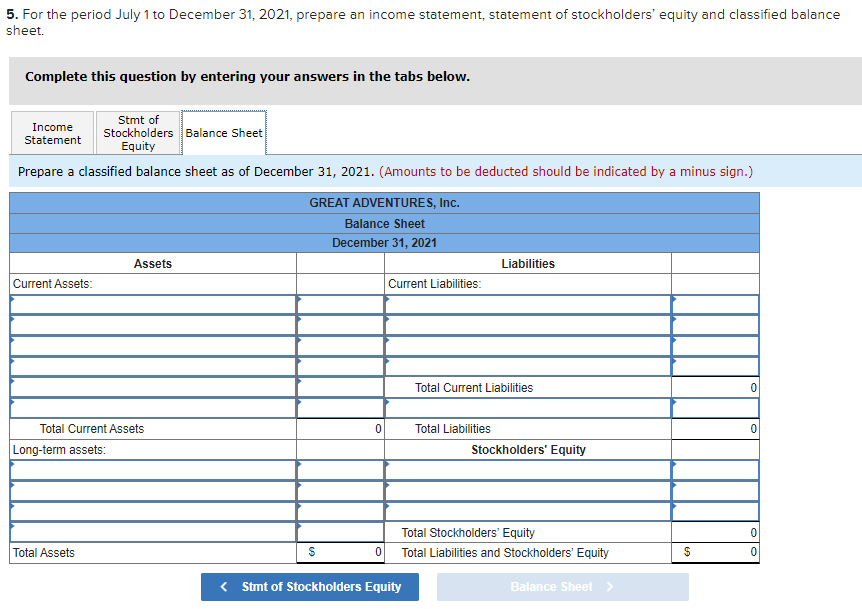Open second Long-term assets account name dropdown
This screenshot has width=862, height=609.
tap(153, 491)
